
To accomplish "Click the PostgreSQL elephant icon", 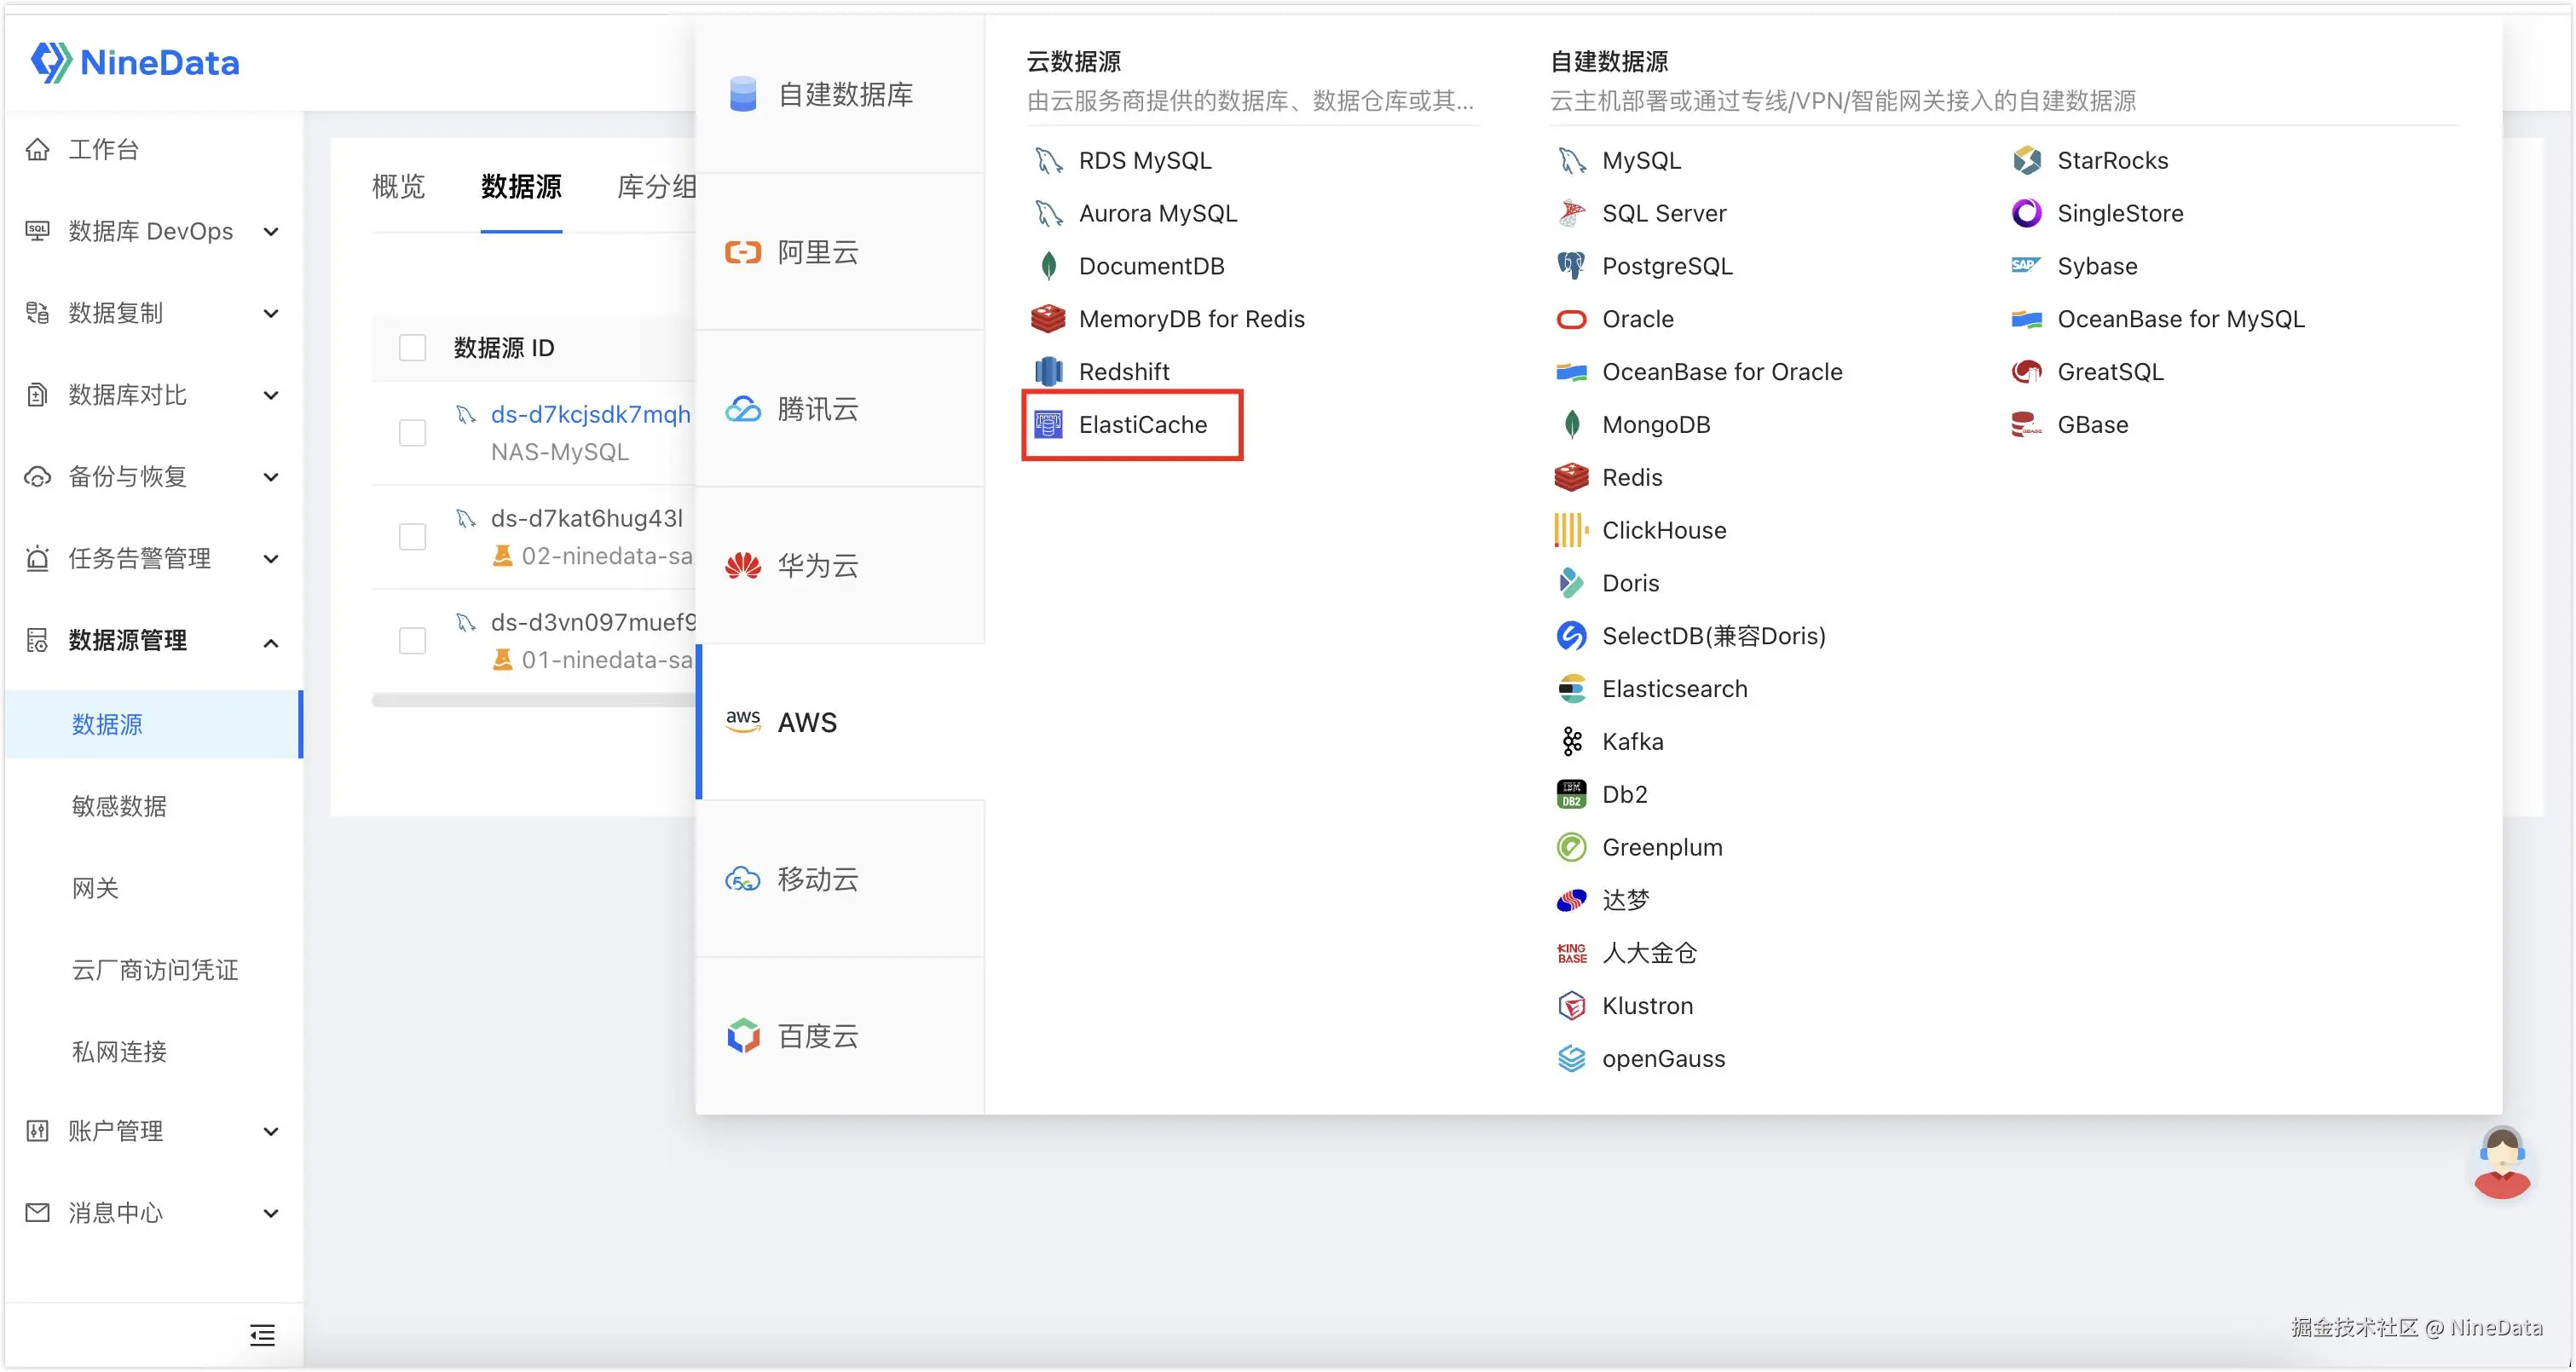I will 1571,266.
